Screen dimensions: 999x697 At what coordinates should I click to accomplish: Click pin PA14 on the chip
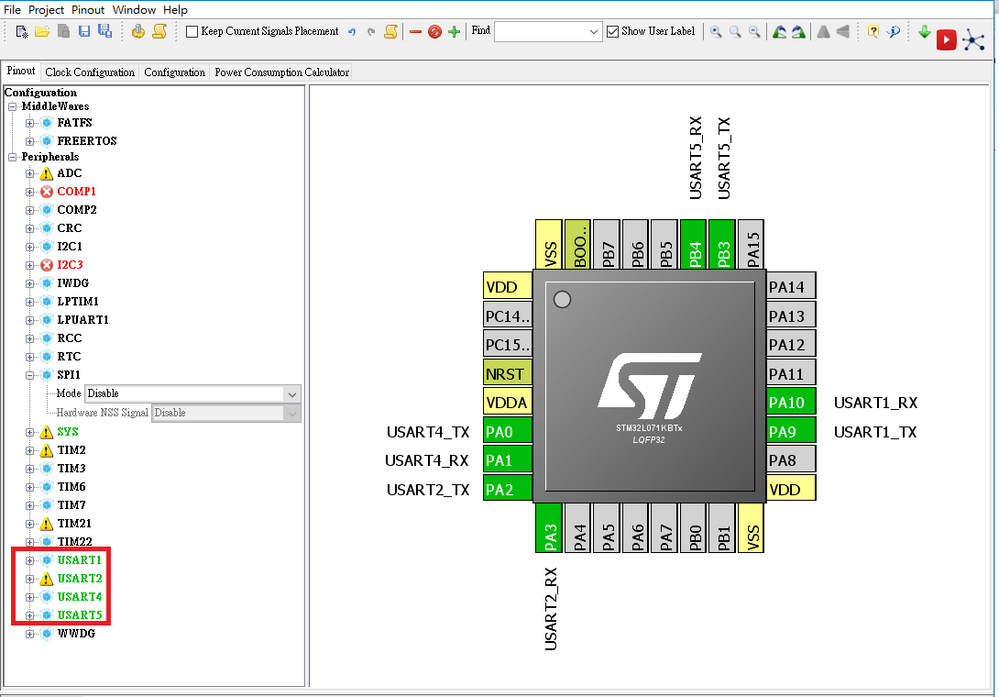791,287
